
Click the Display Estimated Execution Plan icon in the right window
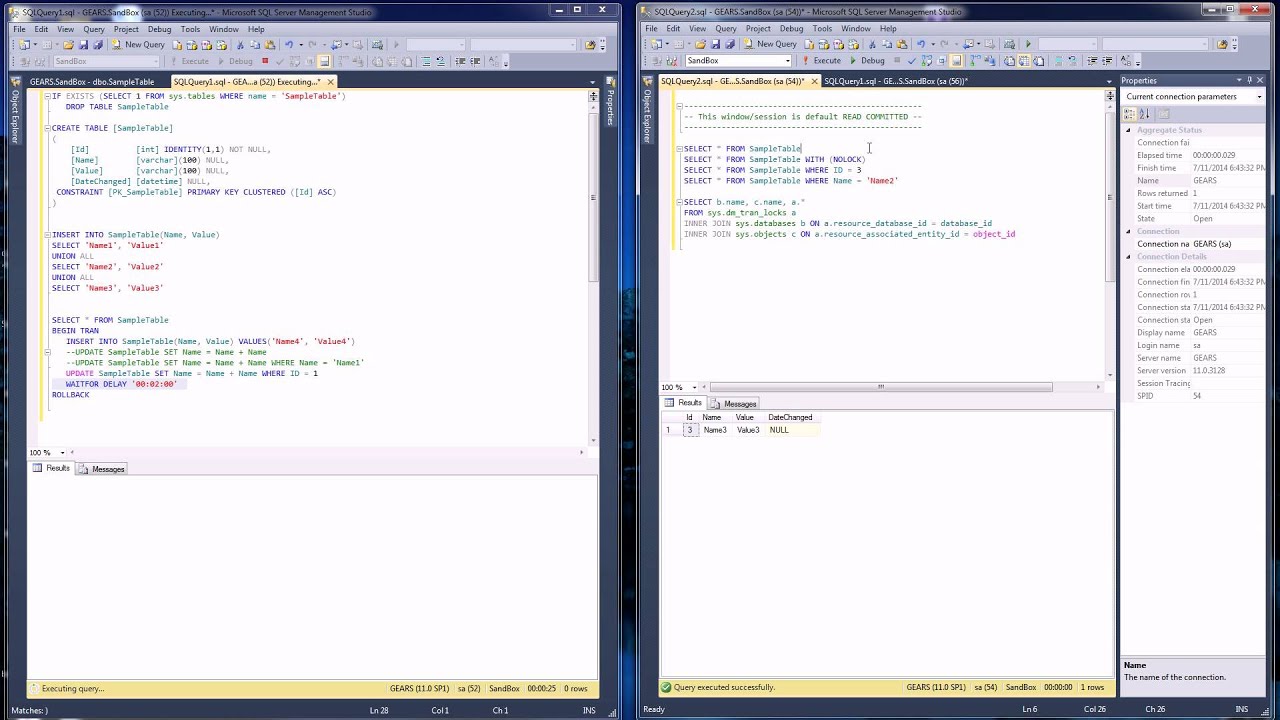click(926, 60)
